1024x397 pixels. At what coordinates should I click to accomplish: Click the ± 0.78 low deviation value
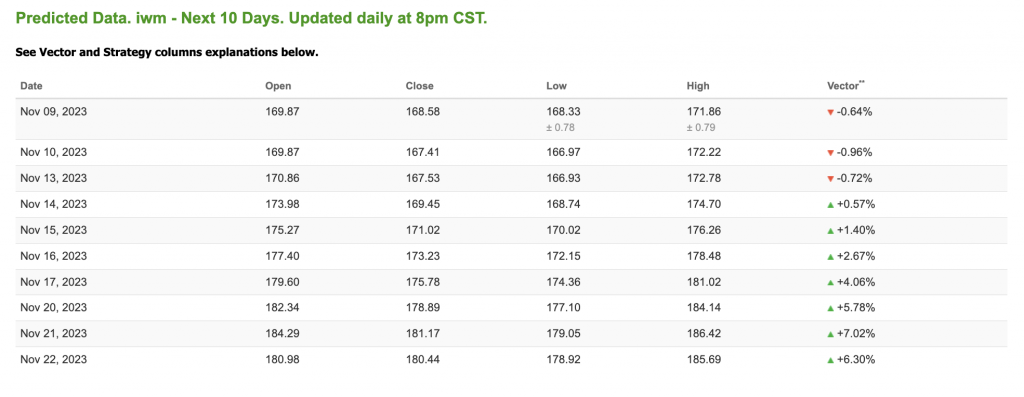(560, 127)
